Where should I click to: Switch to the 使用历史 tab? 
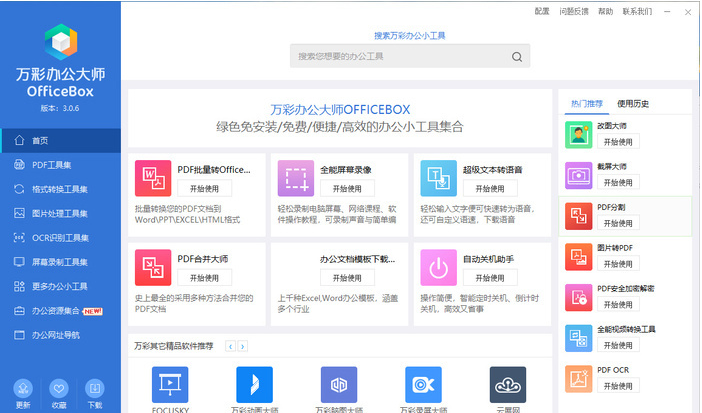click(633, 104)
